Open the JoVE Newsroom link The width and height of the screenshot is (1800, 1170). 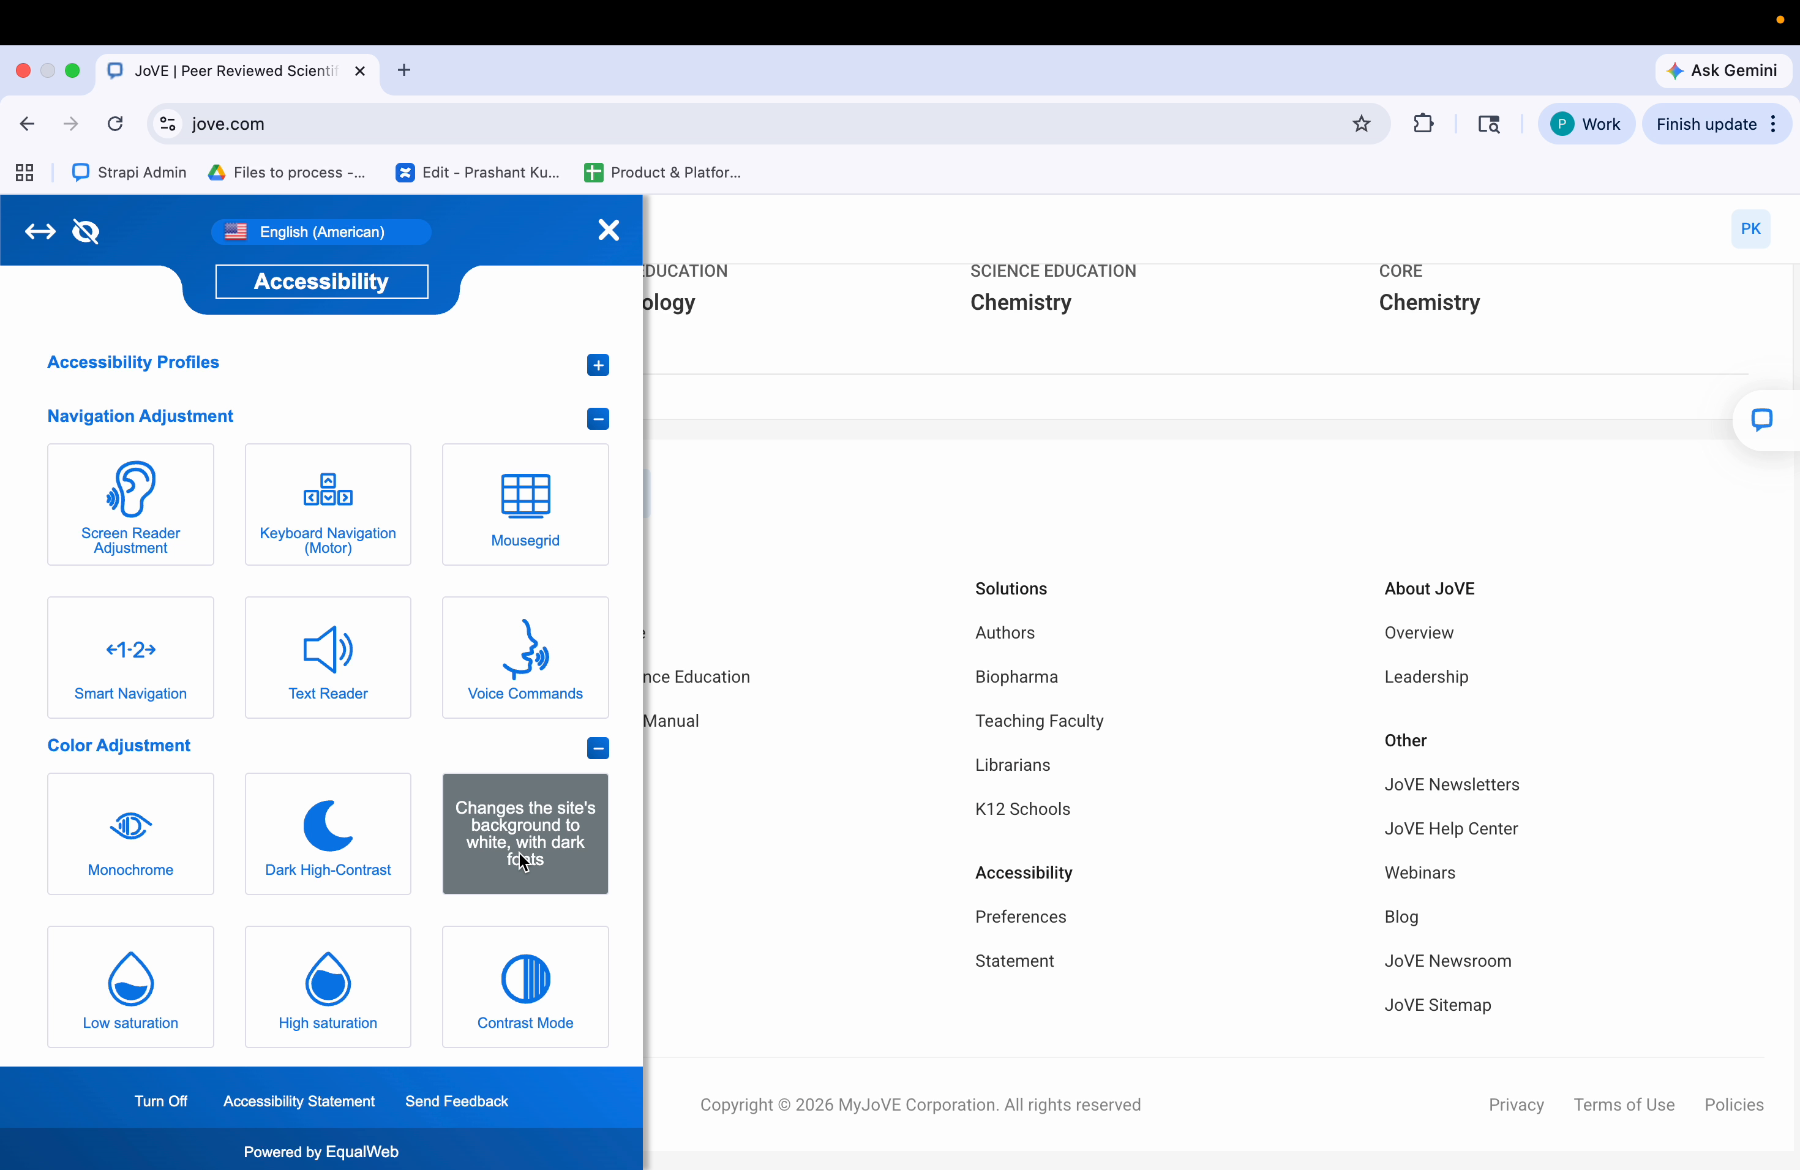click(x=1448, y=961)
